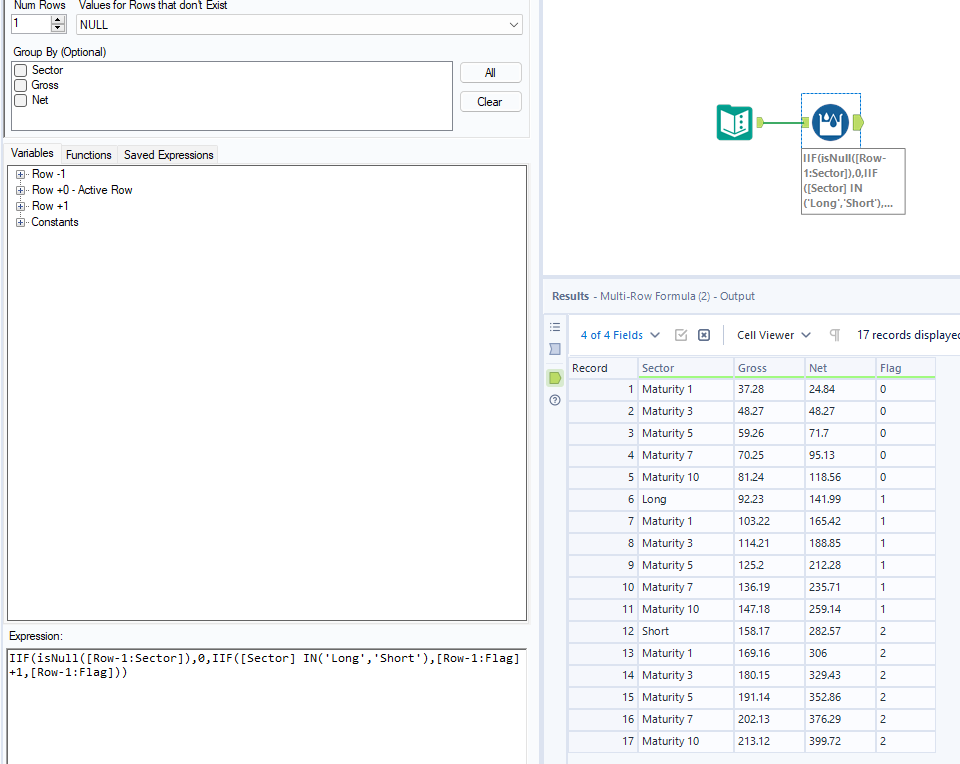960x764 pixels.
Task: Open the Results help question mark icon
Action: click(555, 400)
